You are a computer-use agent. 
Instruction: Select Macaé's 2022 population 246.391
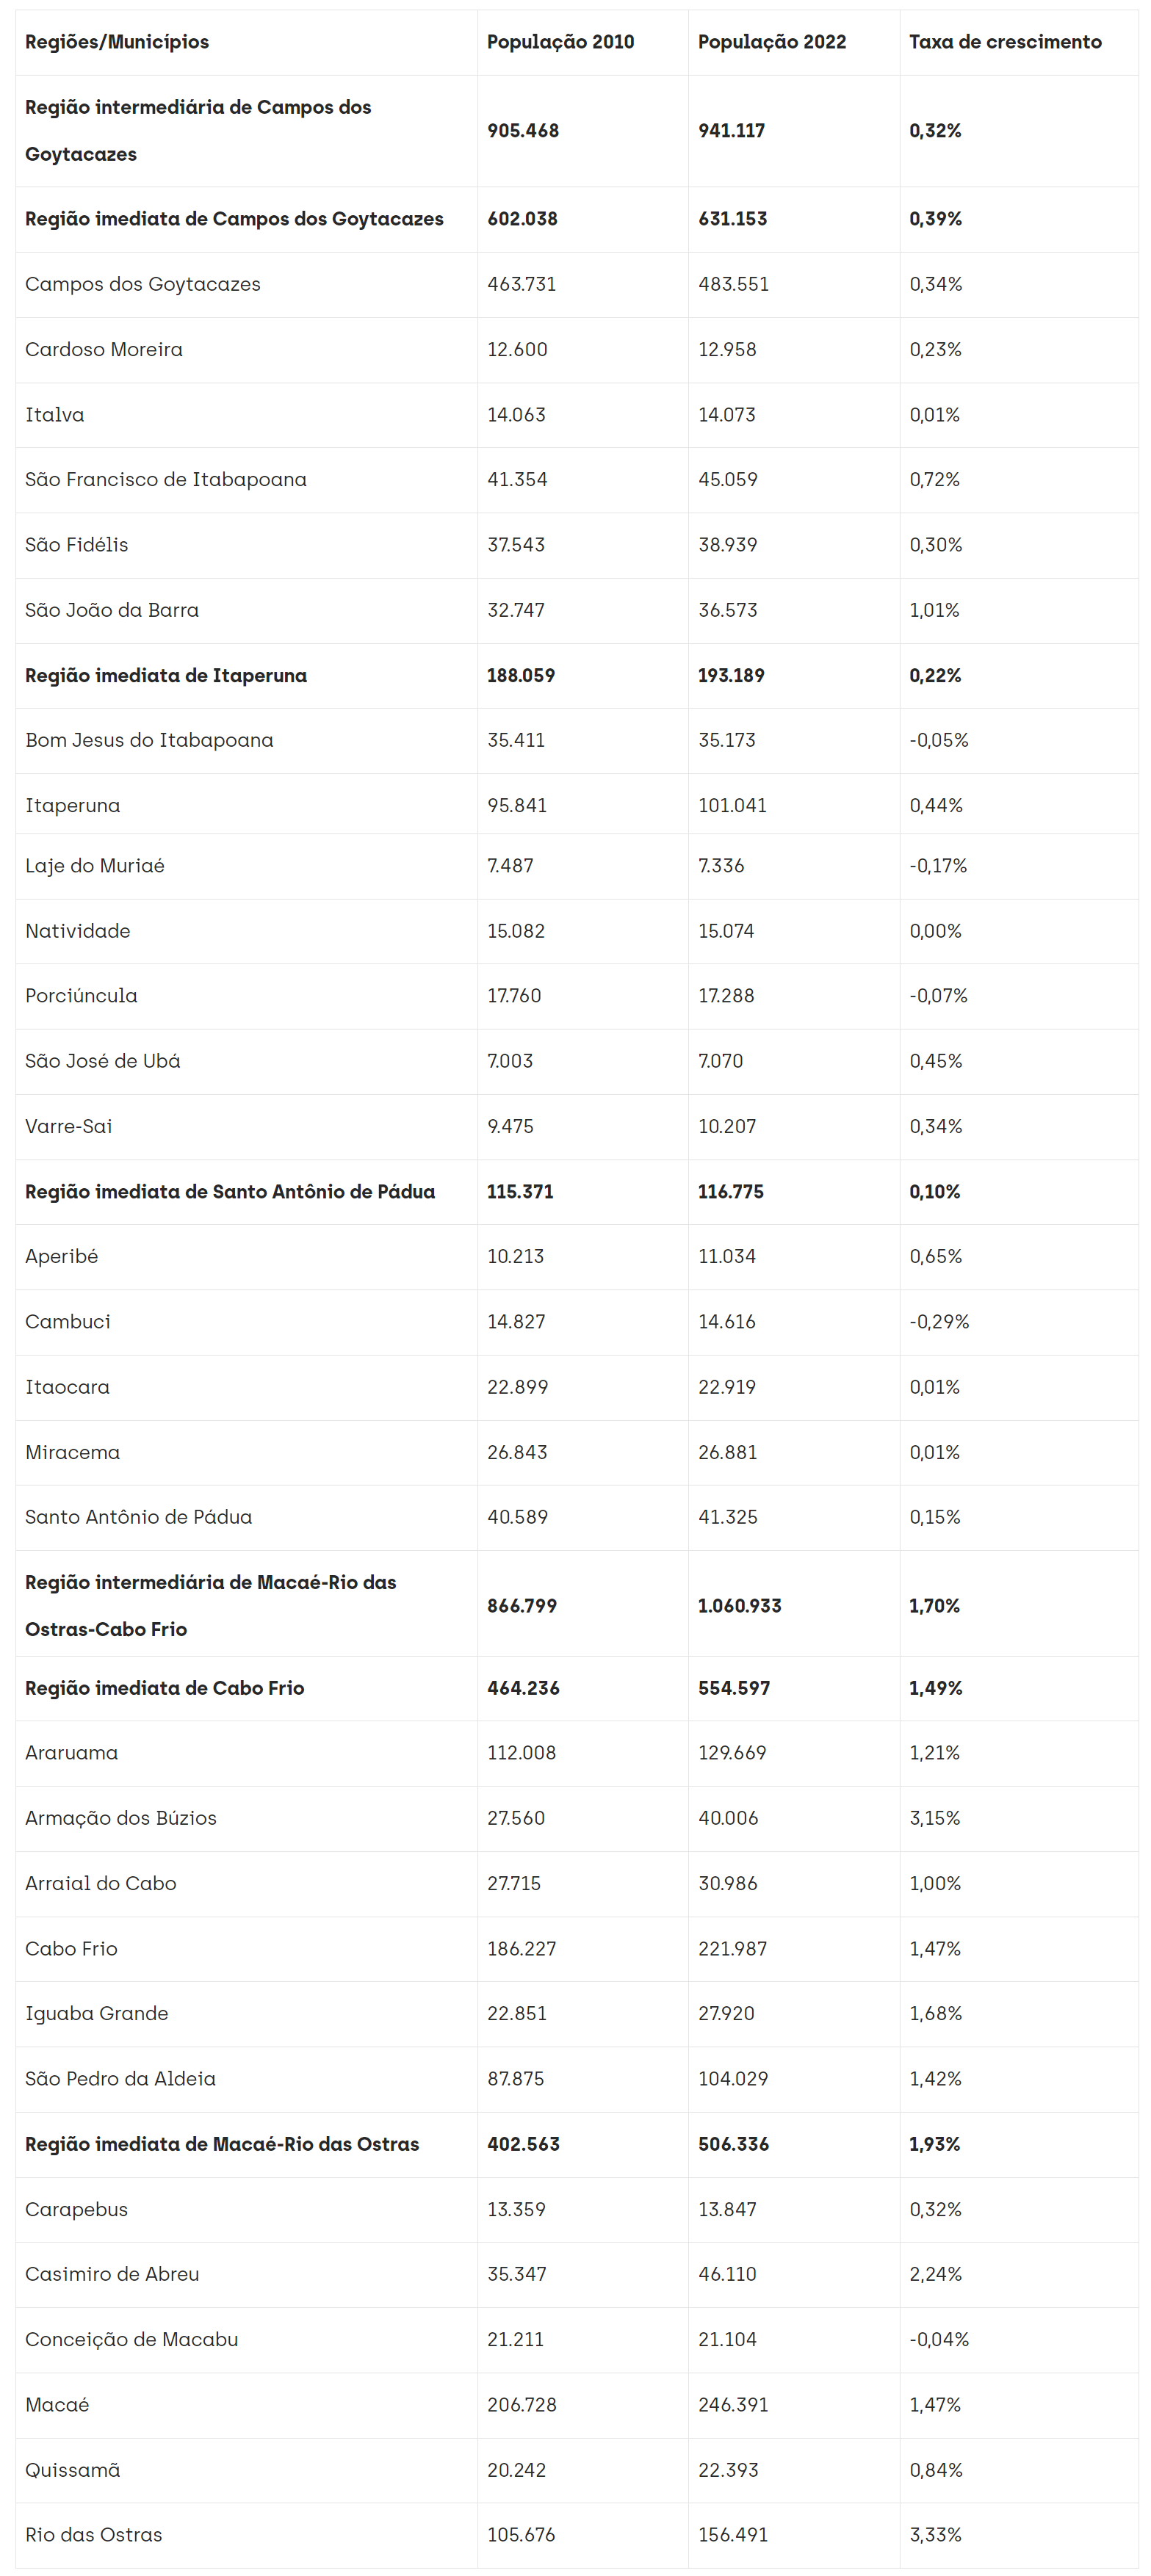click(x=733, y=2404)
